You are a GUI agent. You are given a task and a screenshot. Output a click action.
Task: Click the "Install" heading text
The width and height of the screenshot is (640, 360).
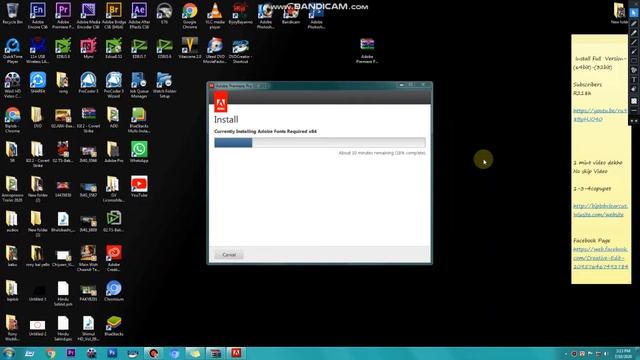point(226,120)
